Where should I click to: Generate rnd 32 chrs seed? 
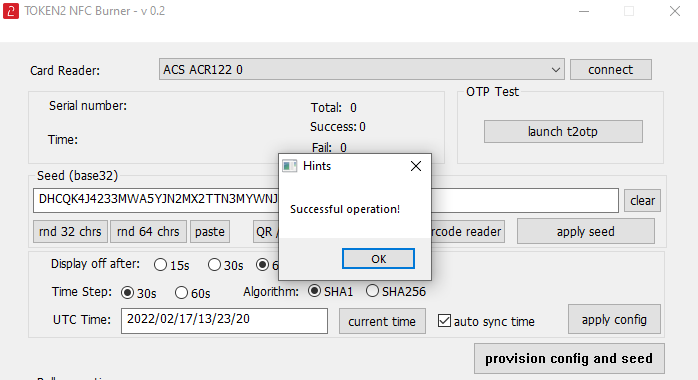[70, 231]
